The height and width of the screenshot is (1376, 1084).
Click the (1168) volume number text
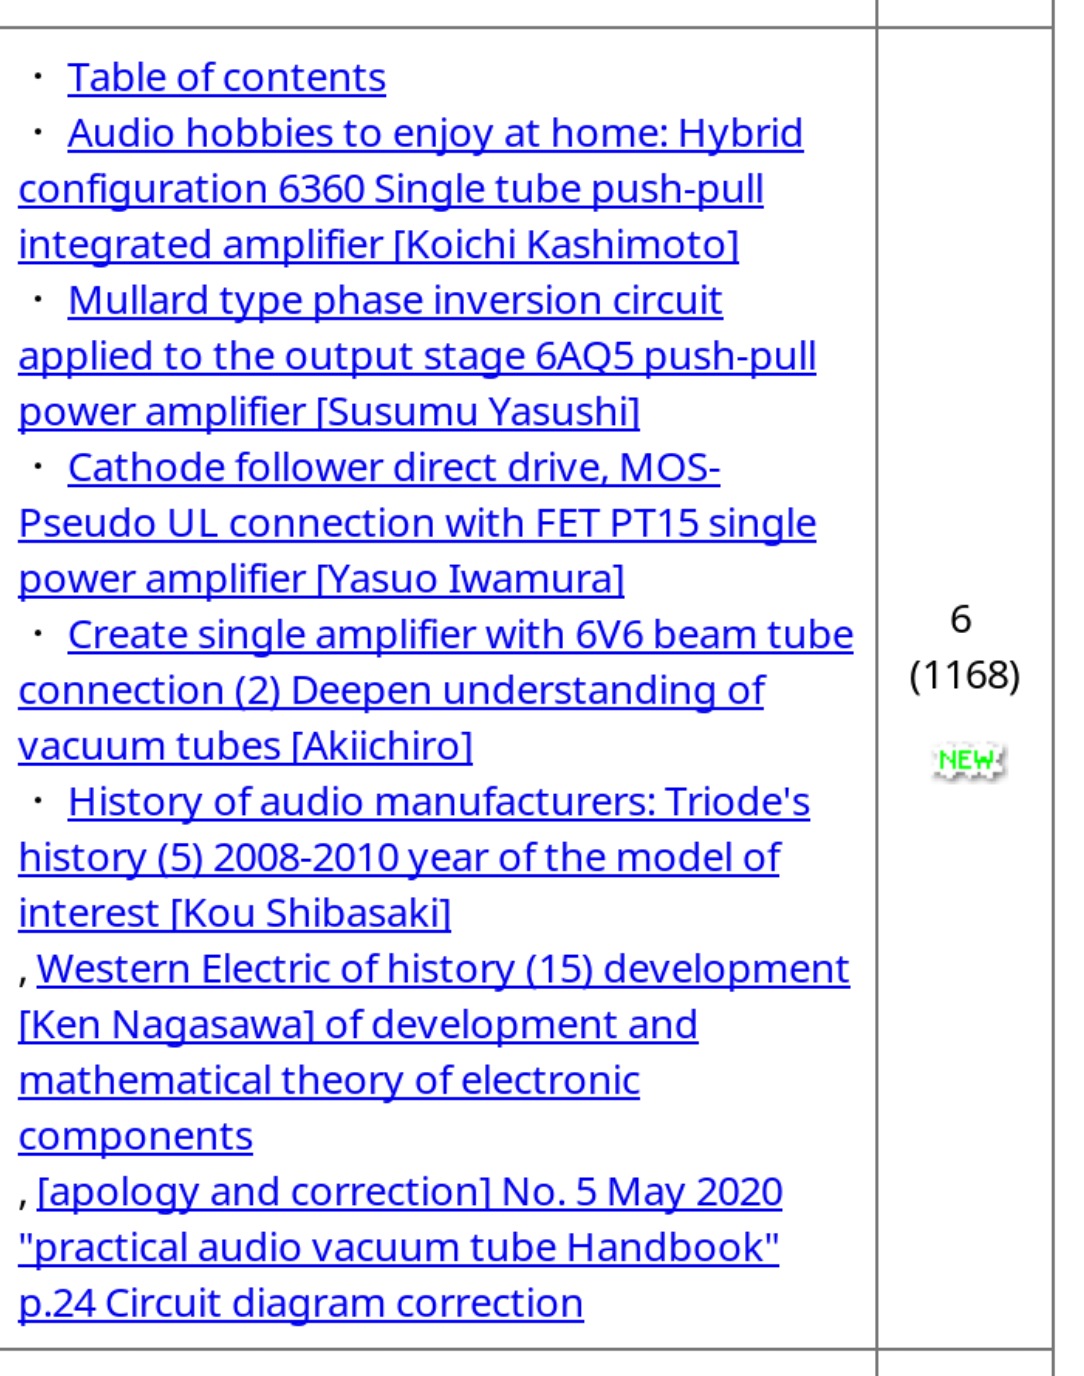pos(965,675)
